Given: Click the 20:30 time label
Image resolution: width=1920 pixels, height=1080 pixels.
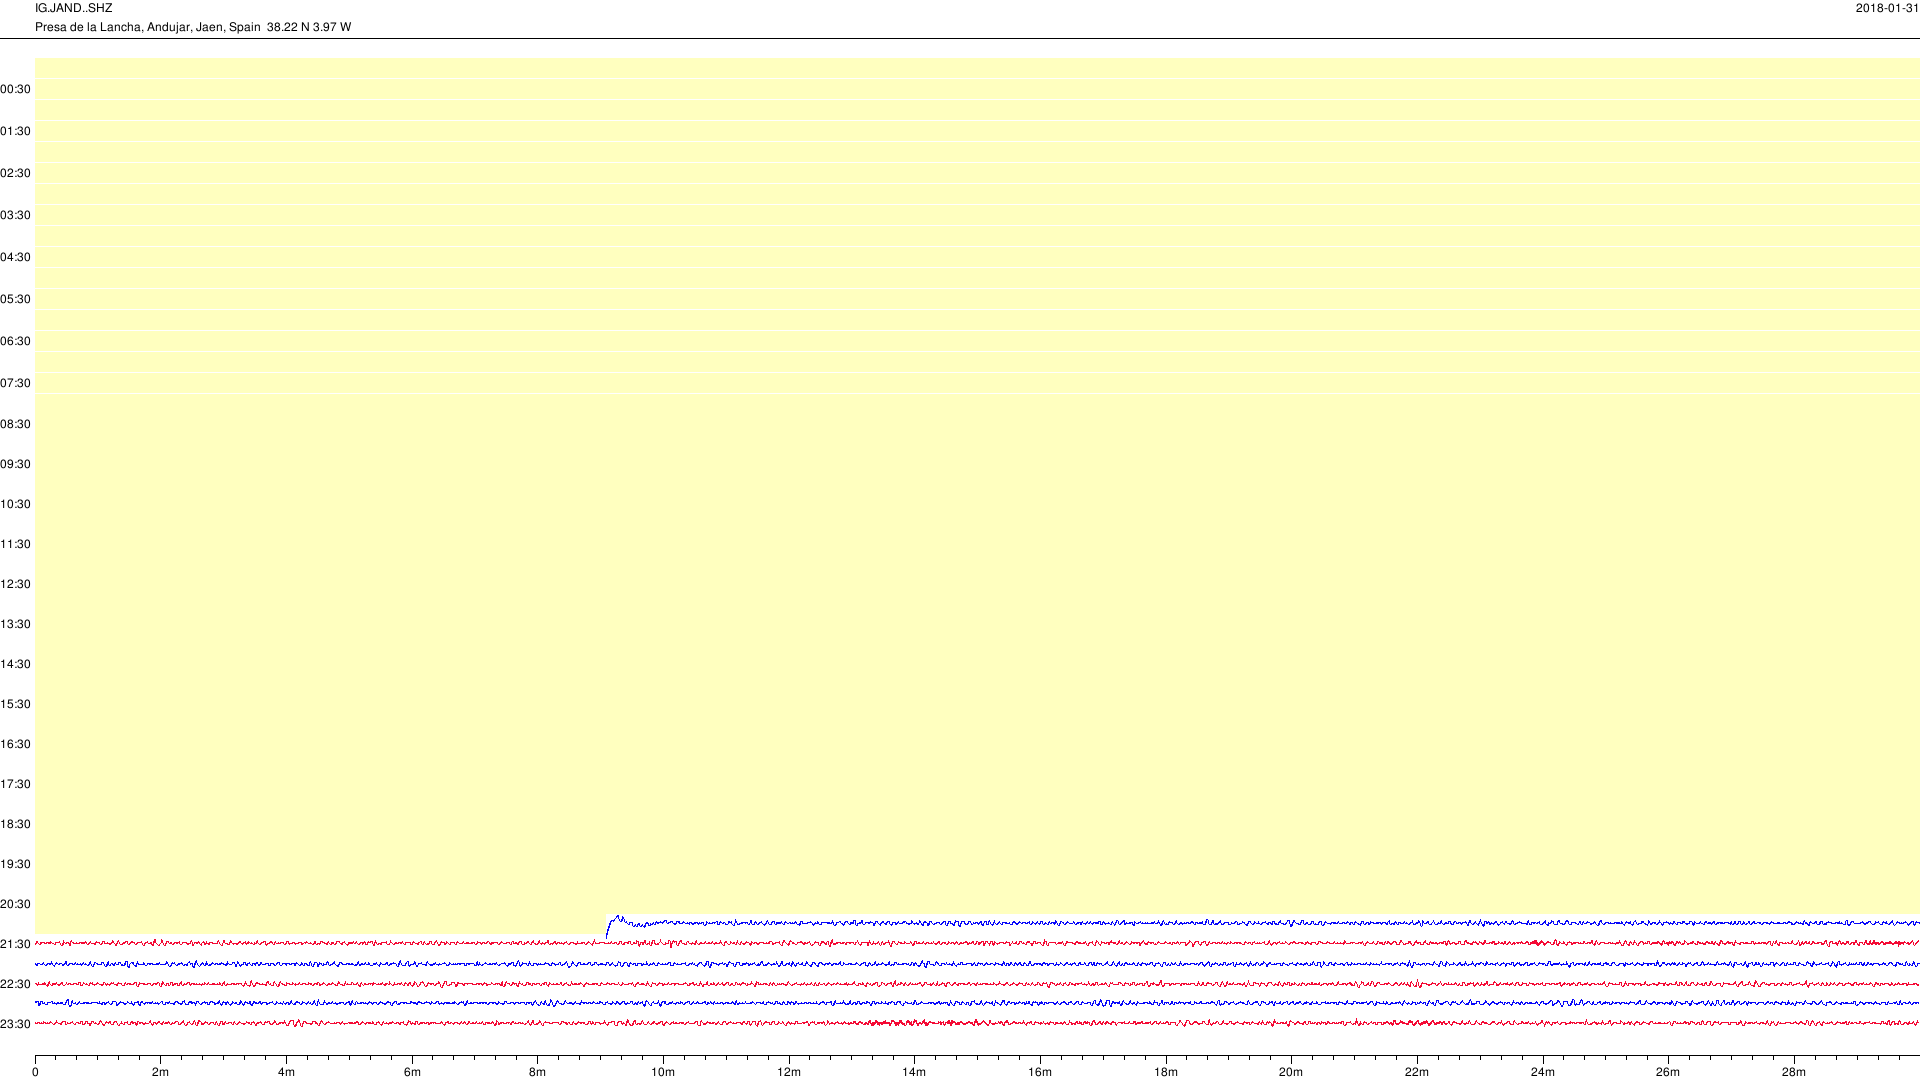Looking at the screenshot, I should pos(15,904).
